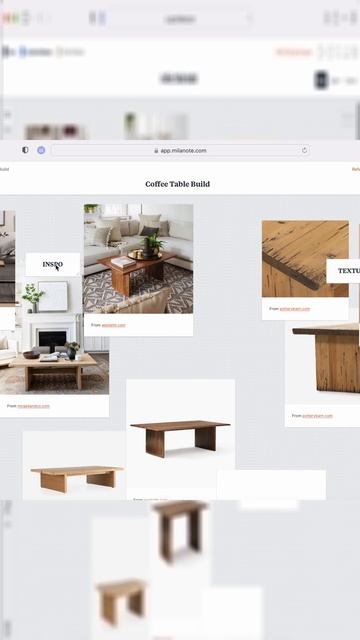Image resolution: width=360 pixels, height=640 pixels.
Task: Open potterybarn.com link under wood texture image
Action: (x=295, y=309)
